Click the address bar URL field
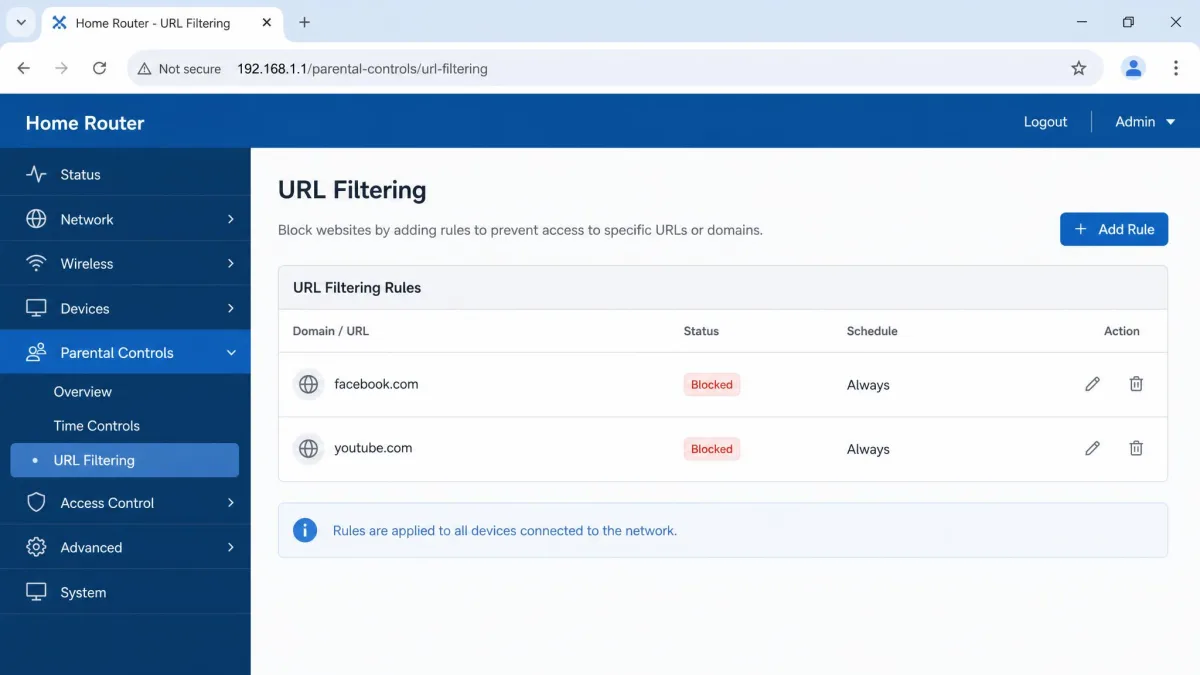The height and width of the screenshot is (675, 1200). pyautogui.click(x=615, y=68)
